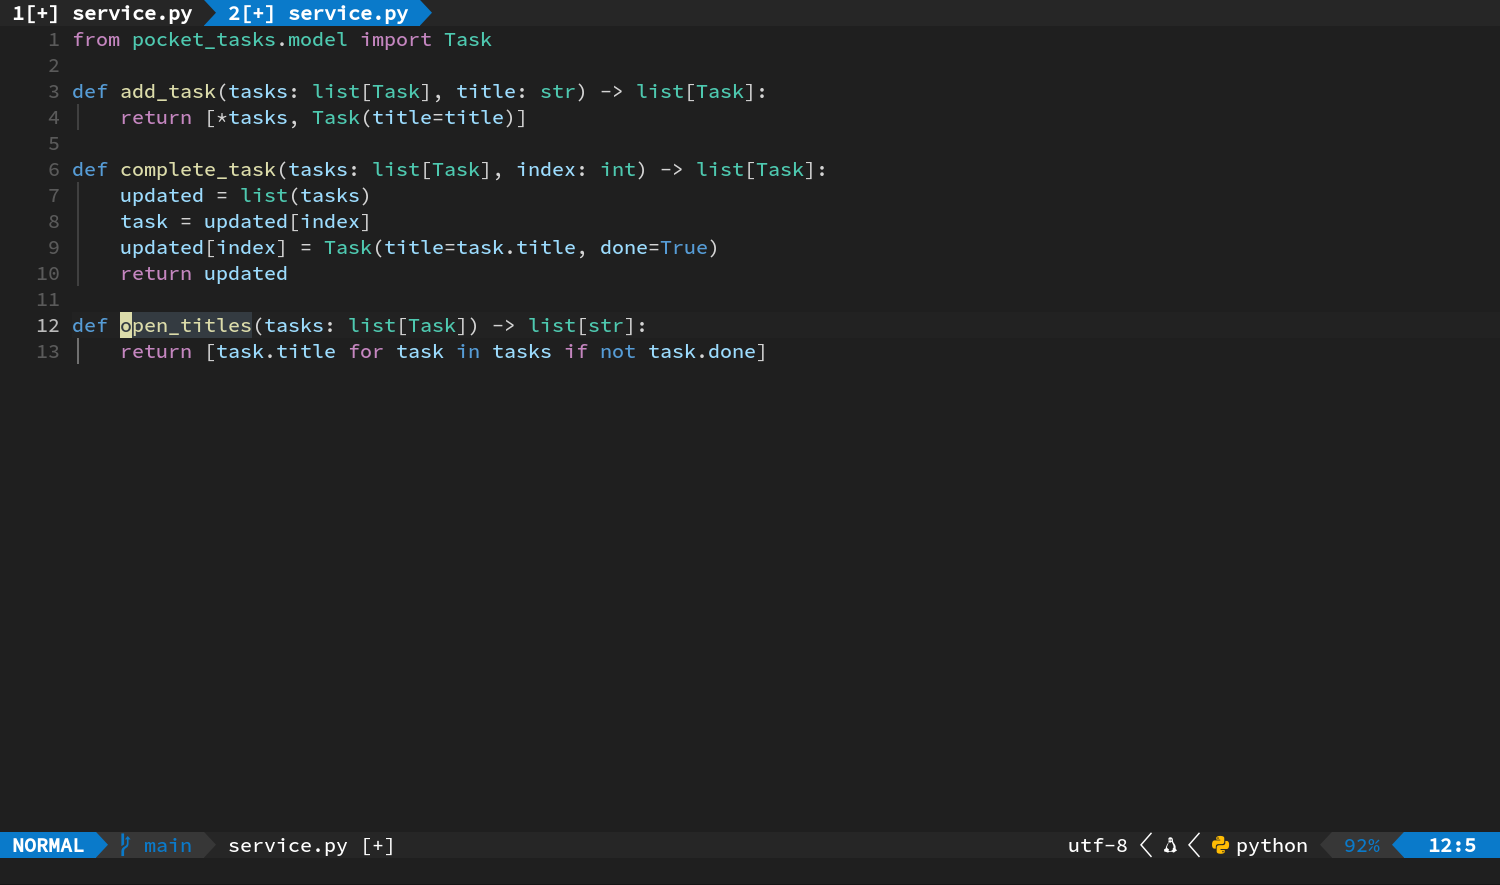Click 'task.title' on line 13

(276, 351)
